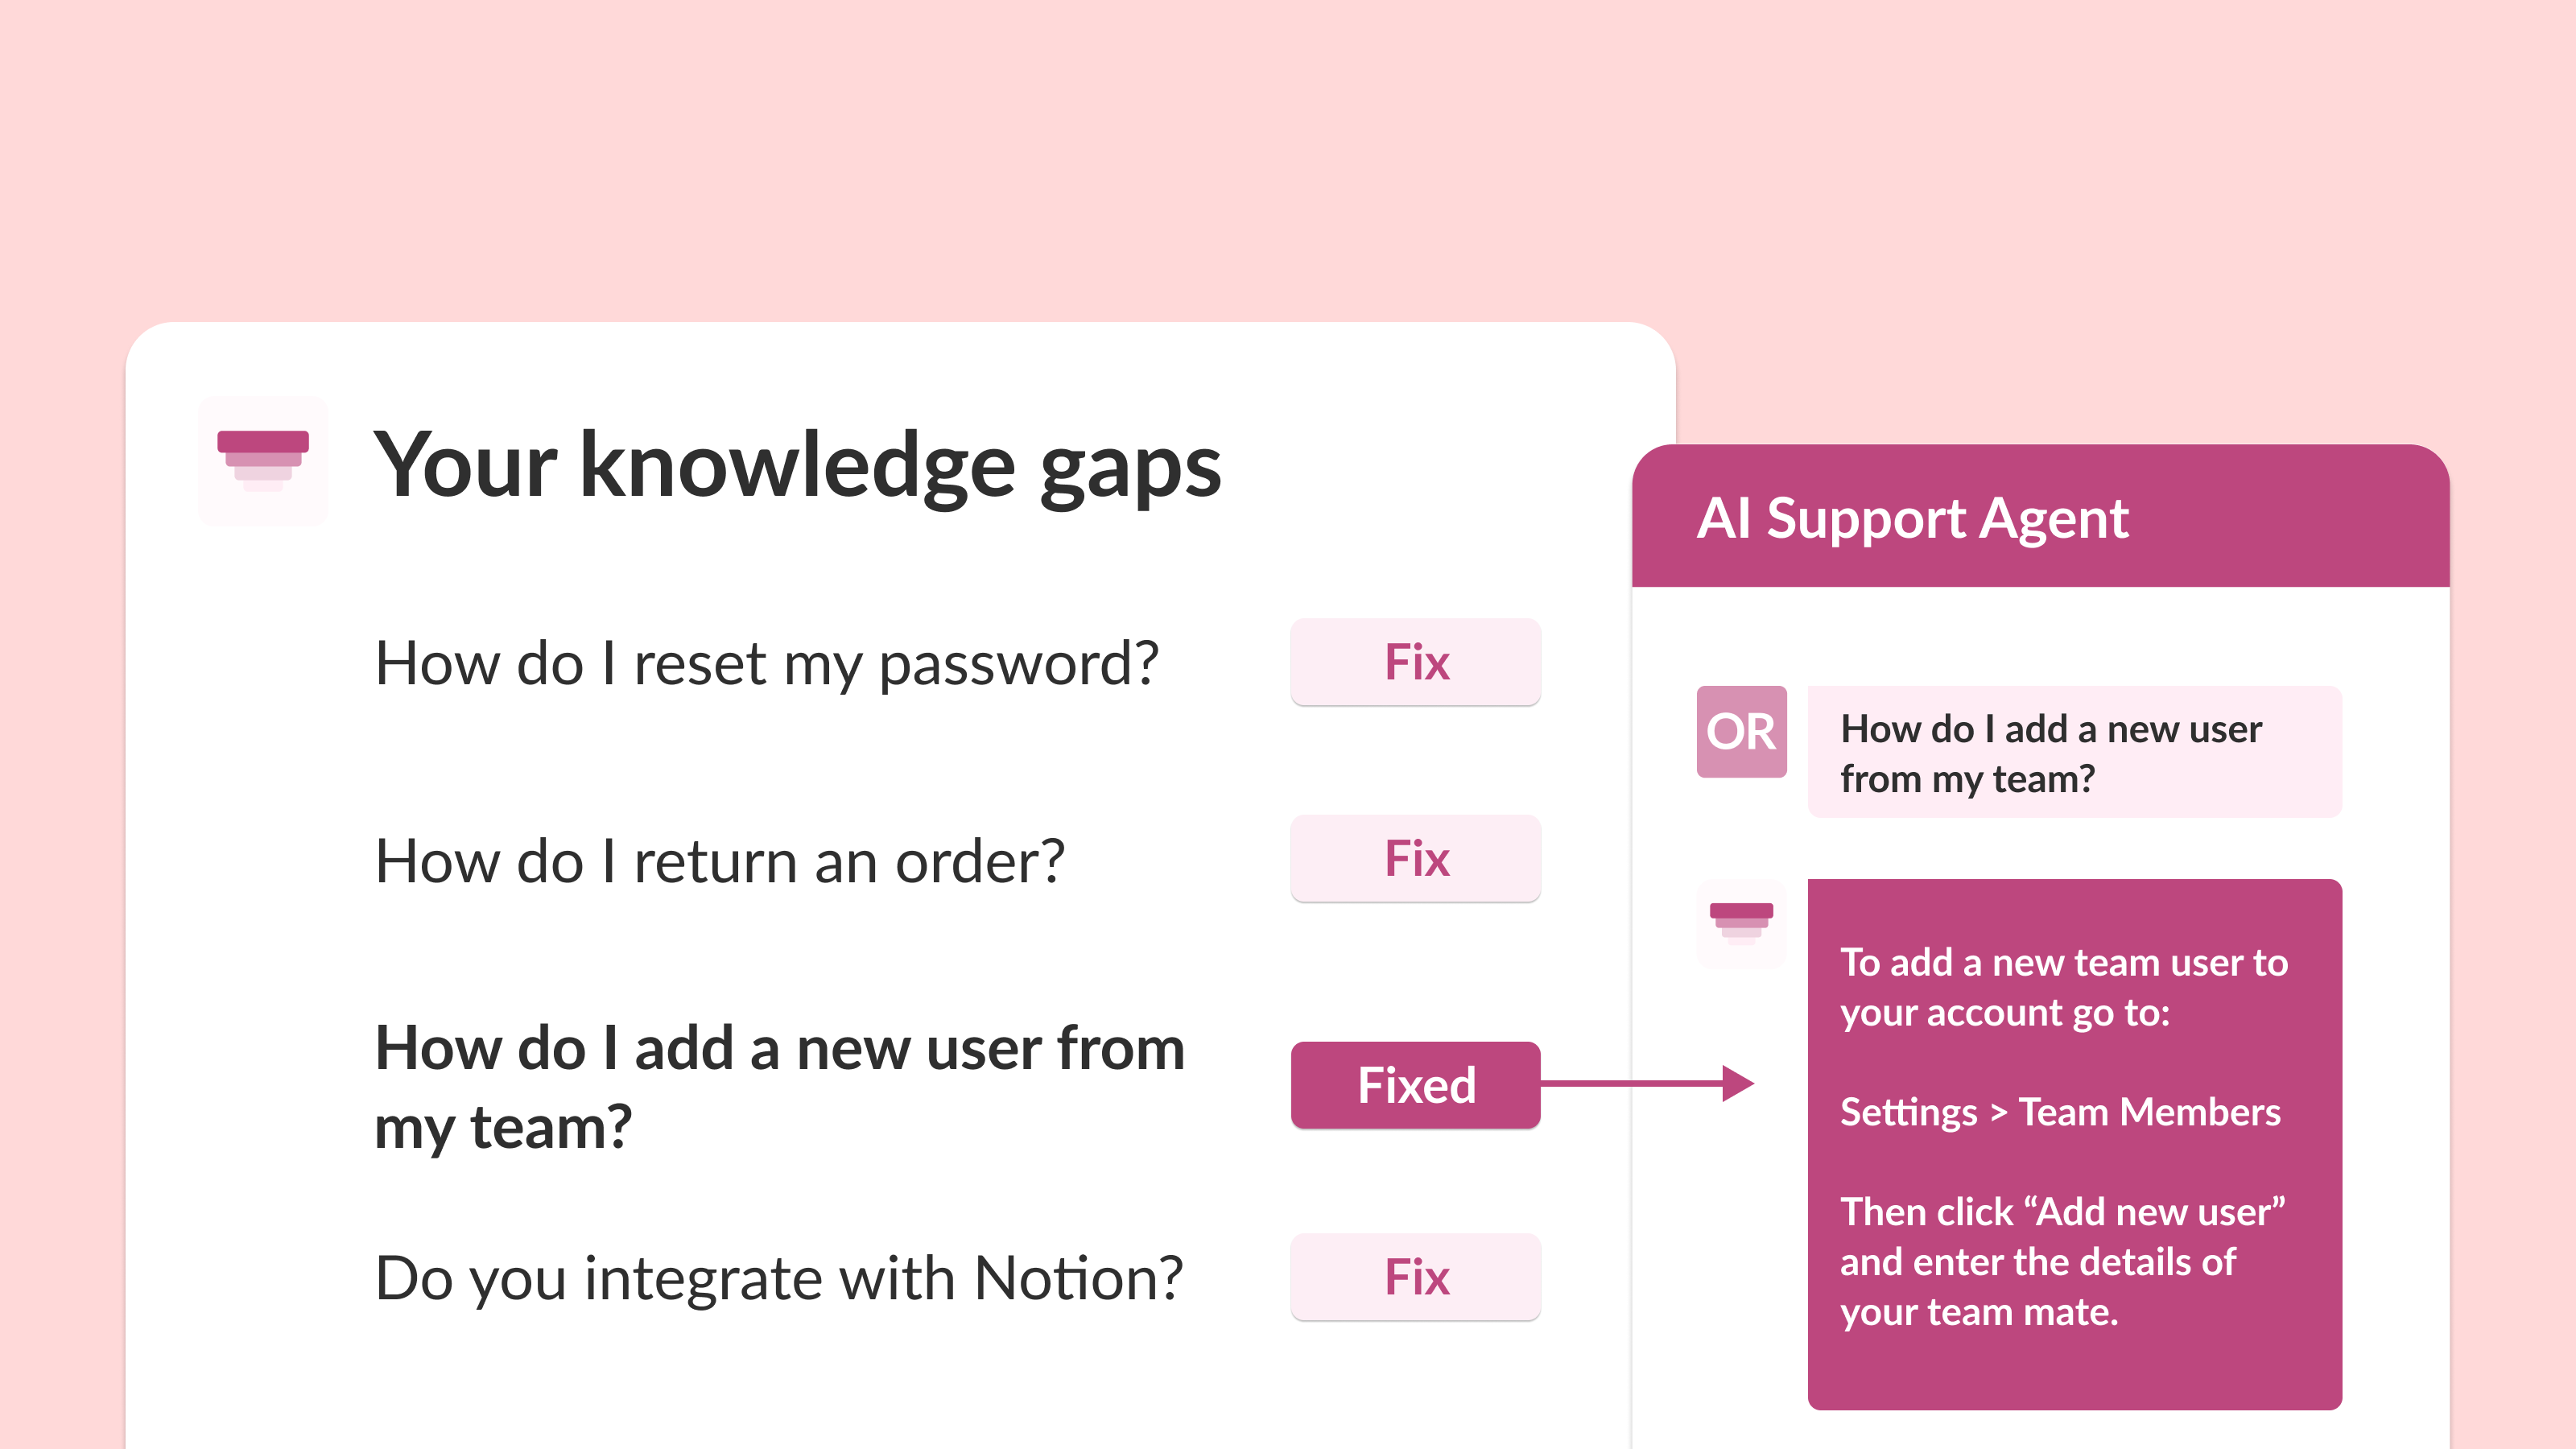Click the OR user avatar in chat
The height and width of the screenshot is (1449, 2576).
tap(1741, 731)
